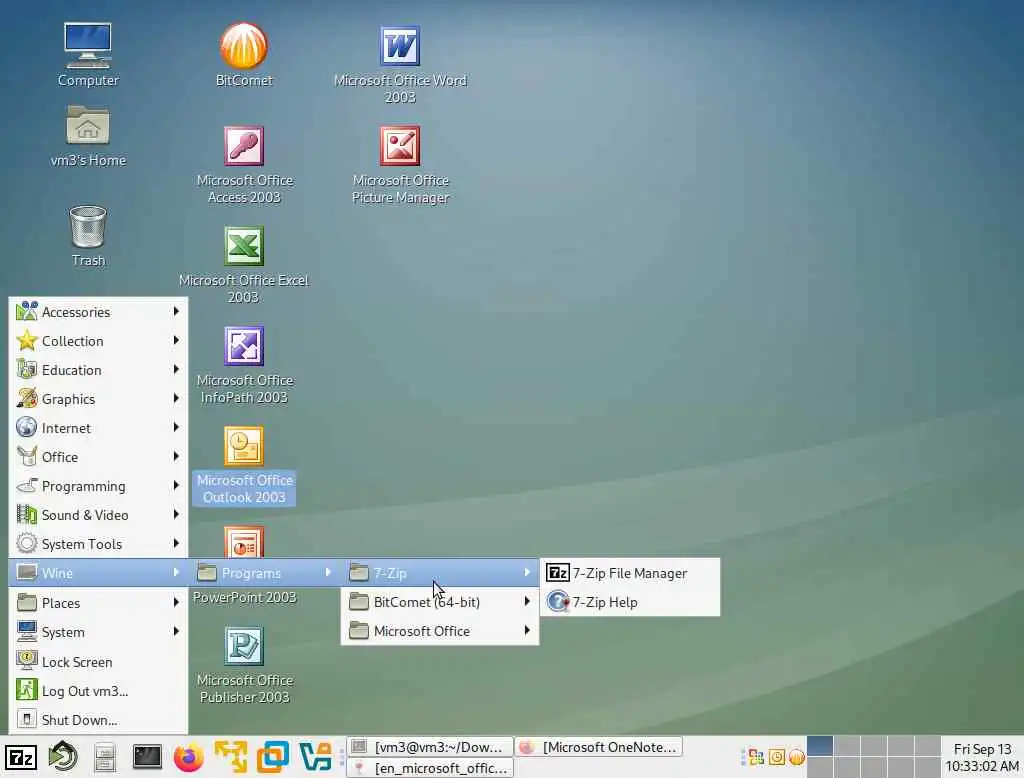Launch the terminal from the panel
Image resolution: width=1024 pixels, height=778 pixels.
(x=147, y=756)
